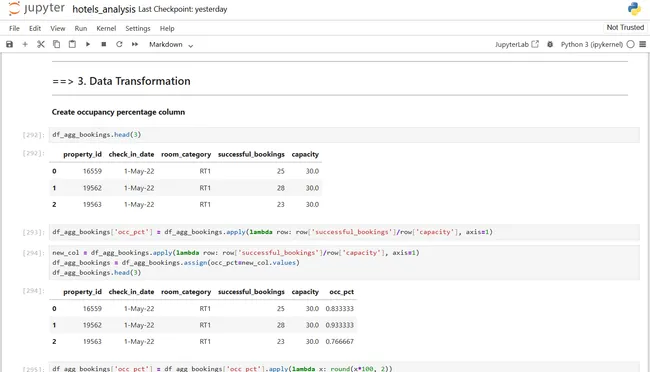Image resolution: width=650 pixels, height=372 pixels.
Task: Click the Python 3 (ipykernel) kernel name
Action: pyautogui.click(x=592, y=44)
